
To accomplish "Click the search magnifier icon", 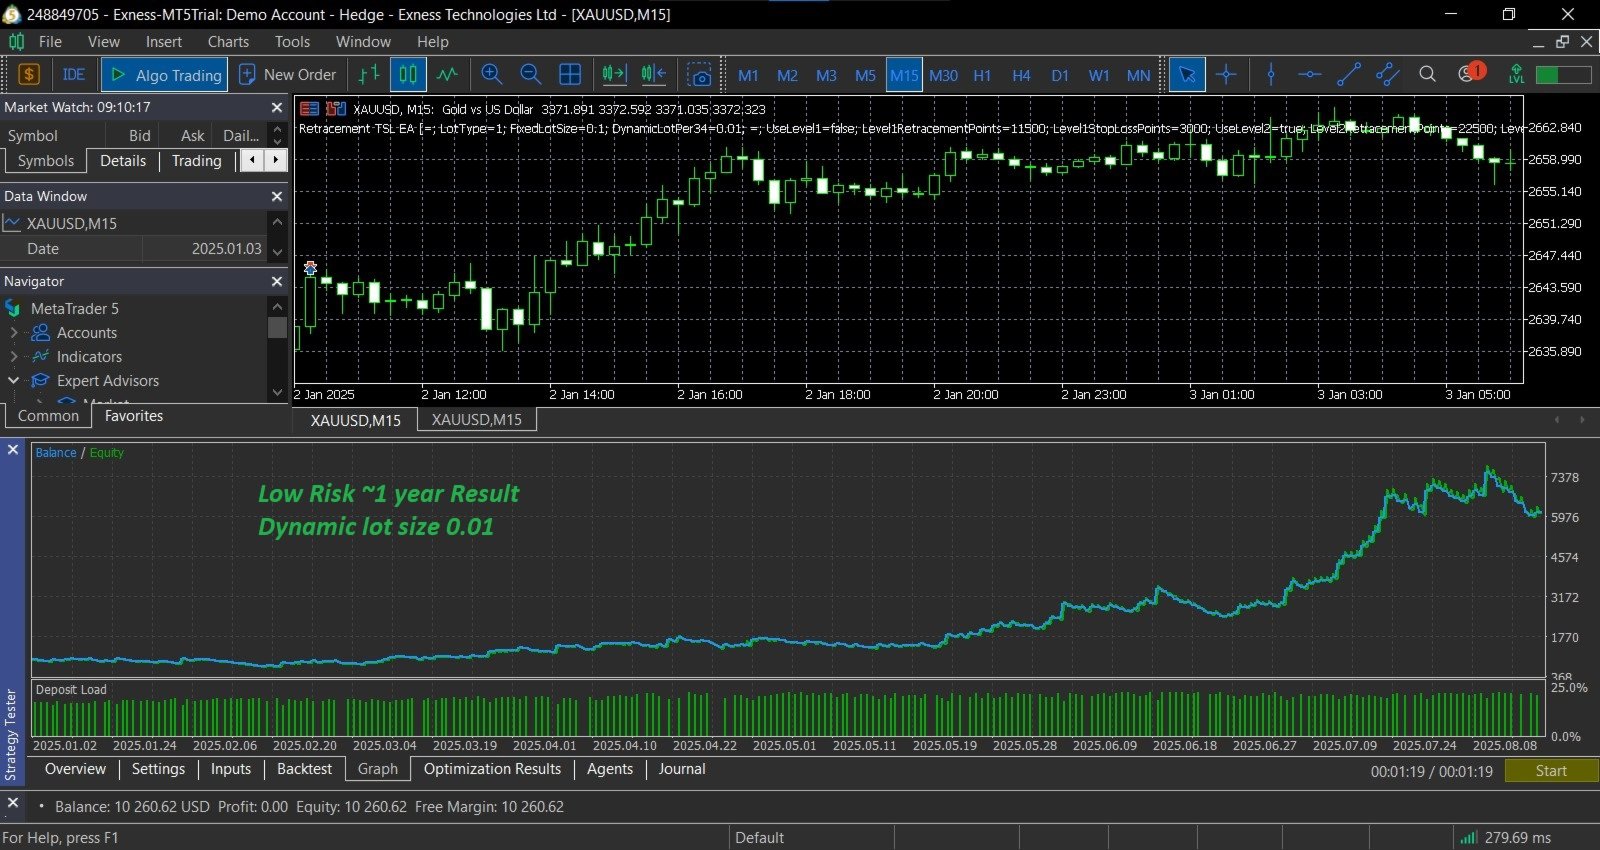I will [x=1427, y=75].
